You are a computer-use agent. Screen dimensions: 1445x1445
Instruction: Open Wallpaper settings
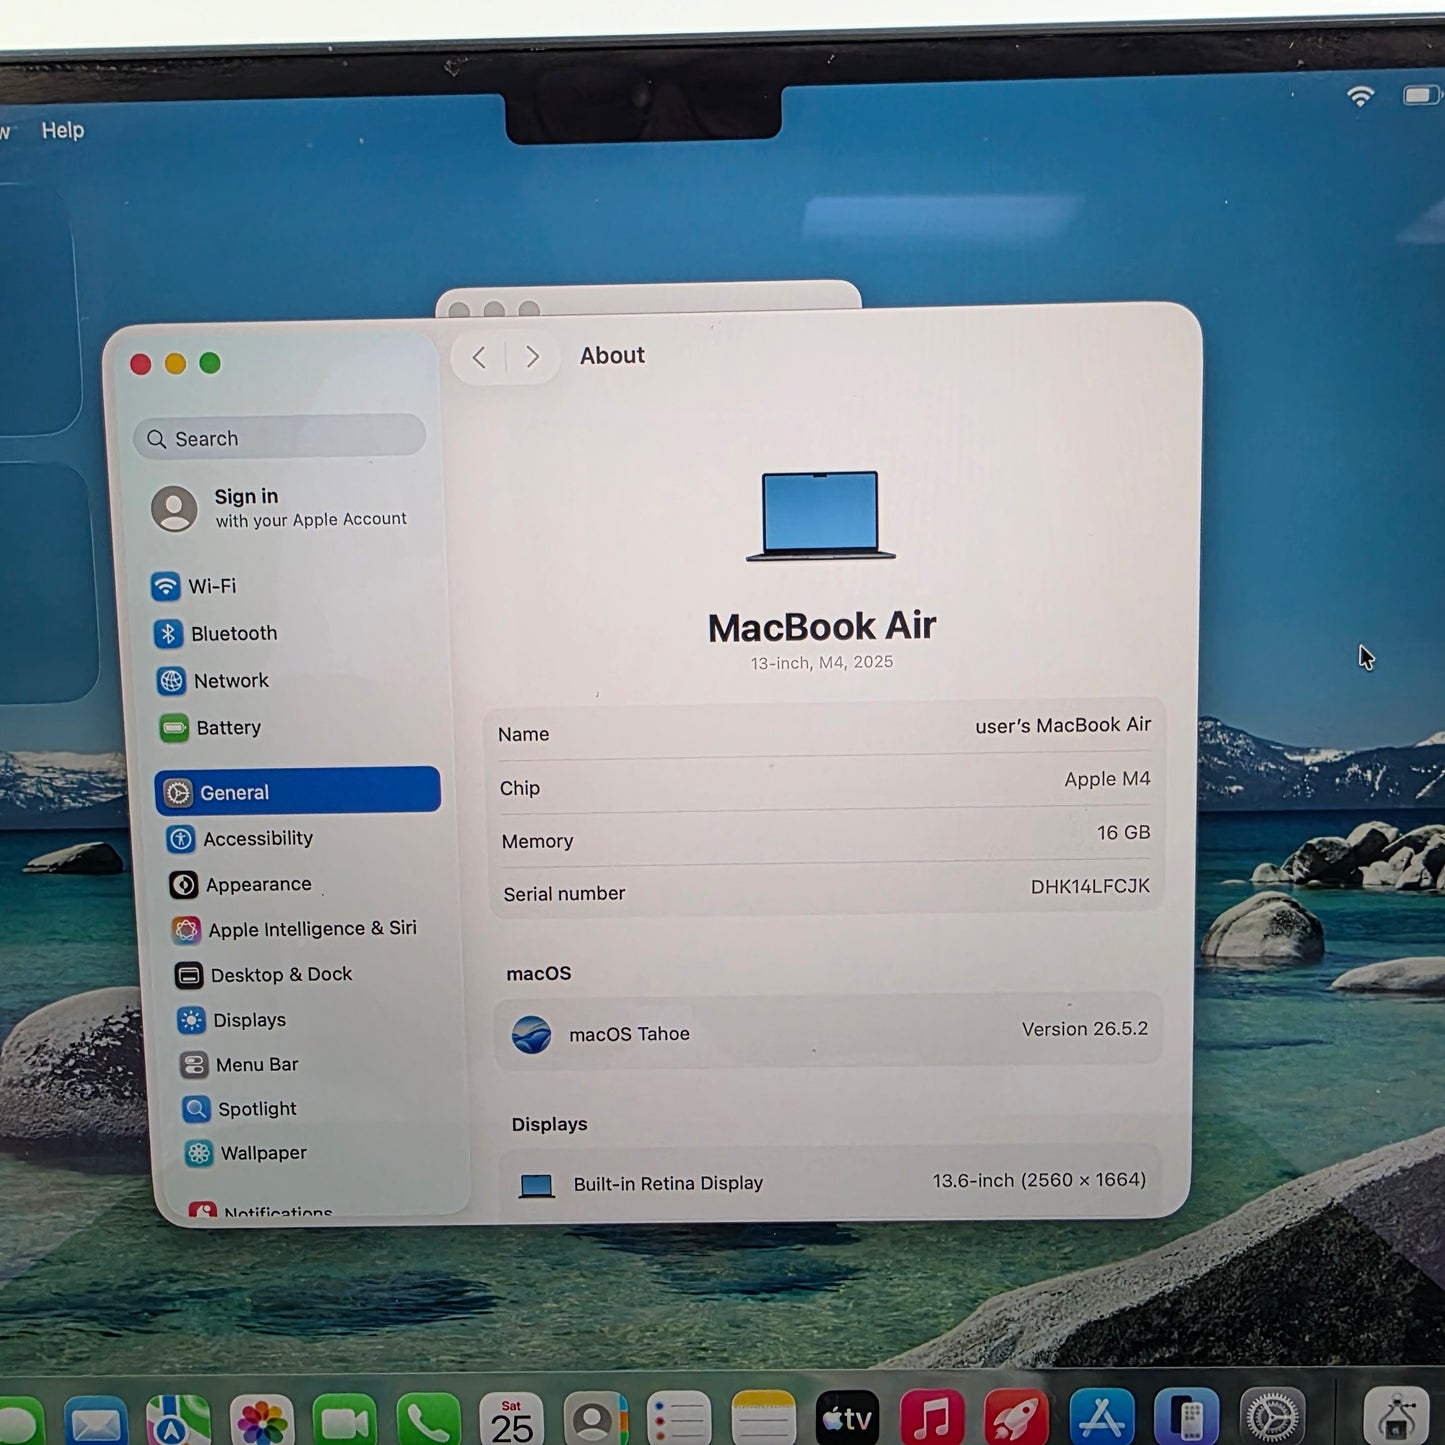coord(246,1153)
